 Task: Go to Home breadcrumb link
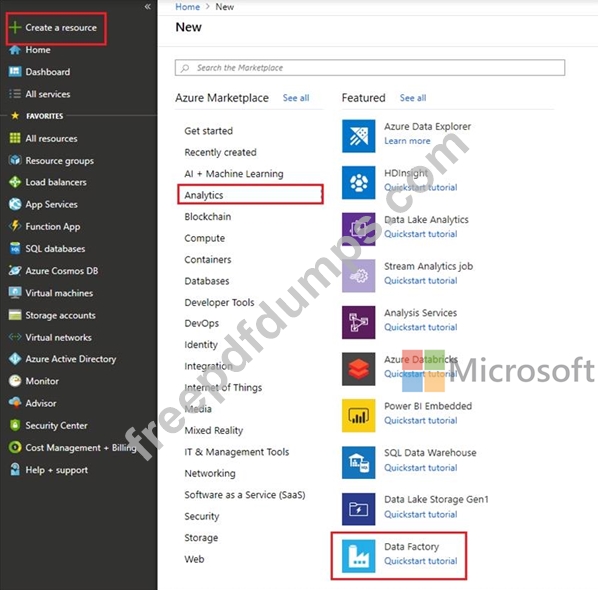tap(187, 7)
